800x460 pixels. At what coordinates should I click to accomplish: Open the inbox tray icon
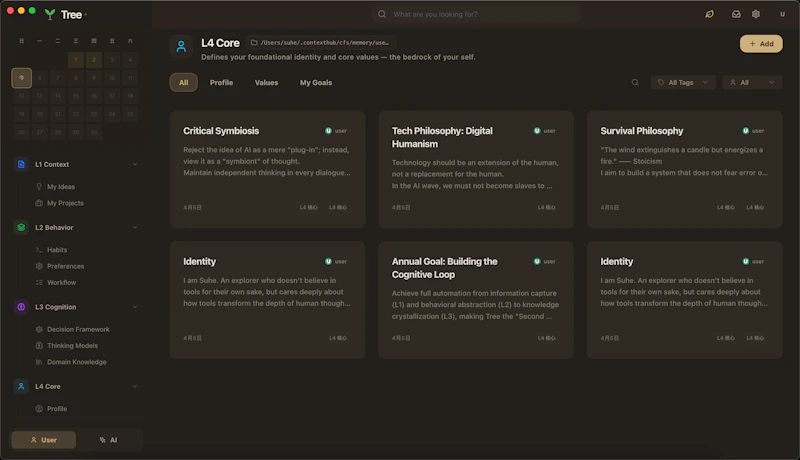tap(736, 14)
